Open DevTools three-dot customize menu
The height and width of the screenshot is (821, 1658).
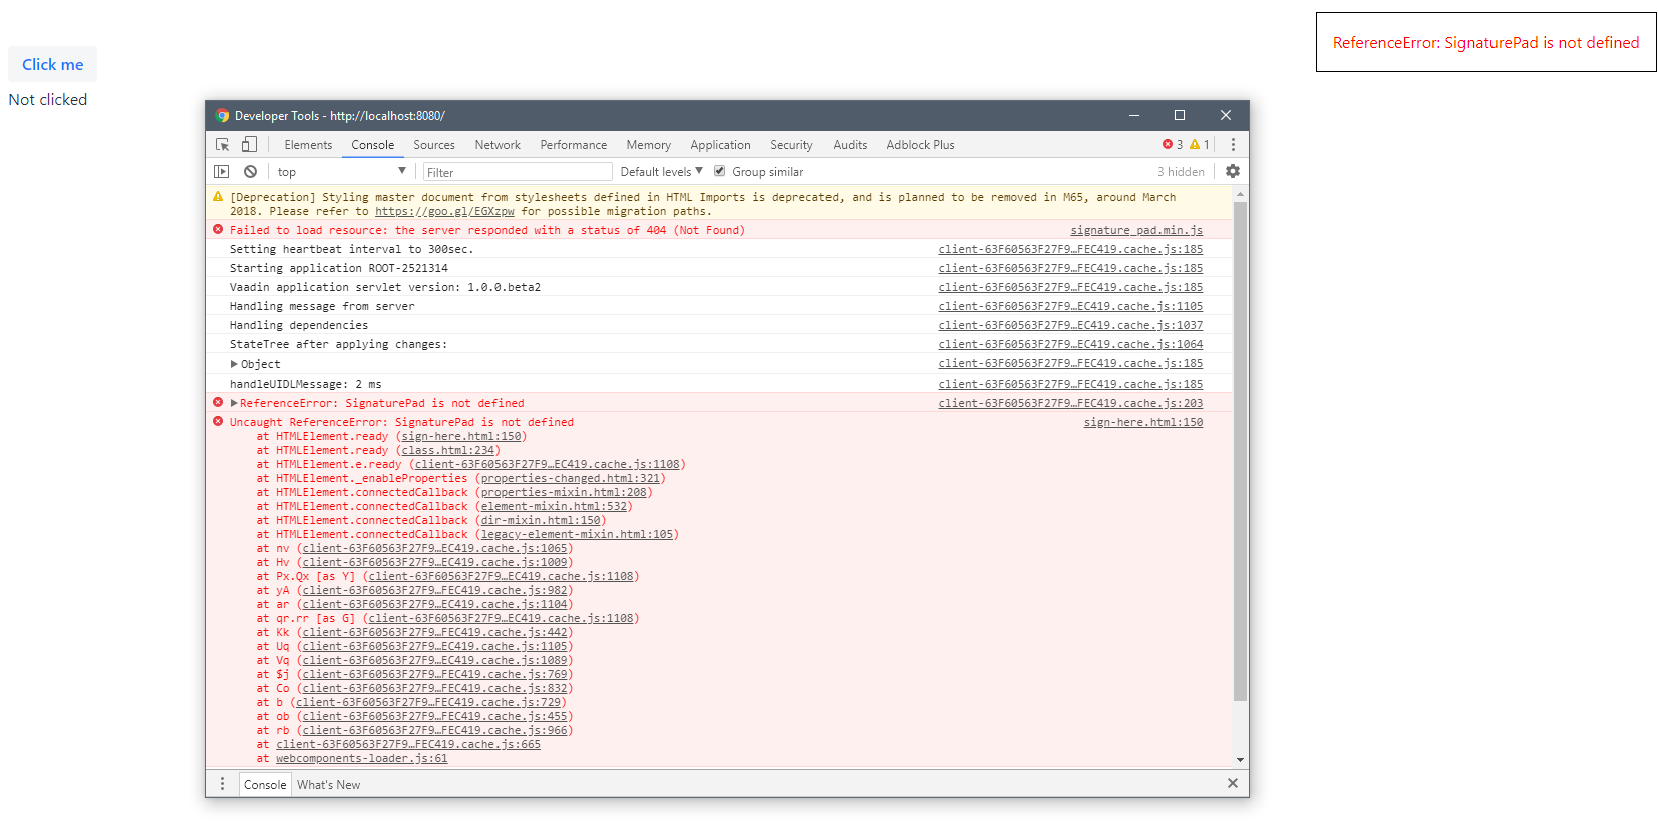(1233, 145)
